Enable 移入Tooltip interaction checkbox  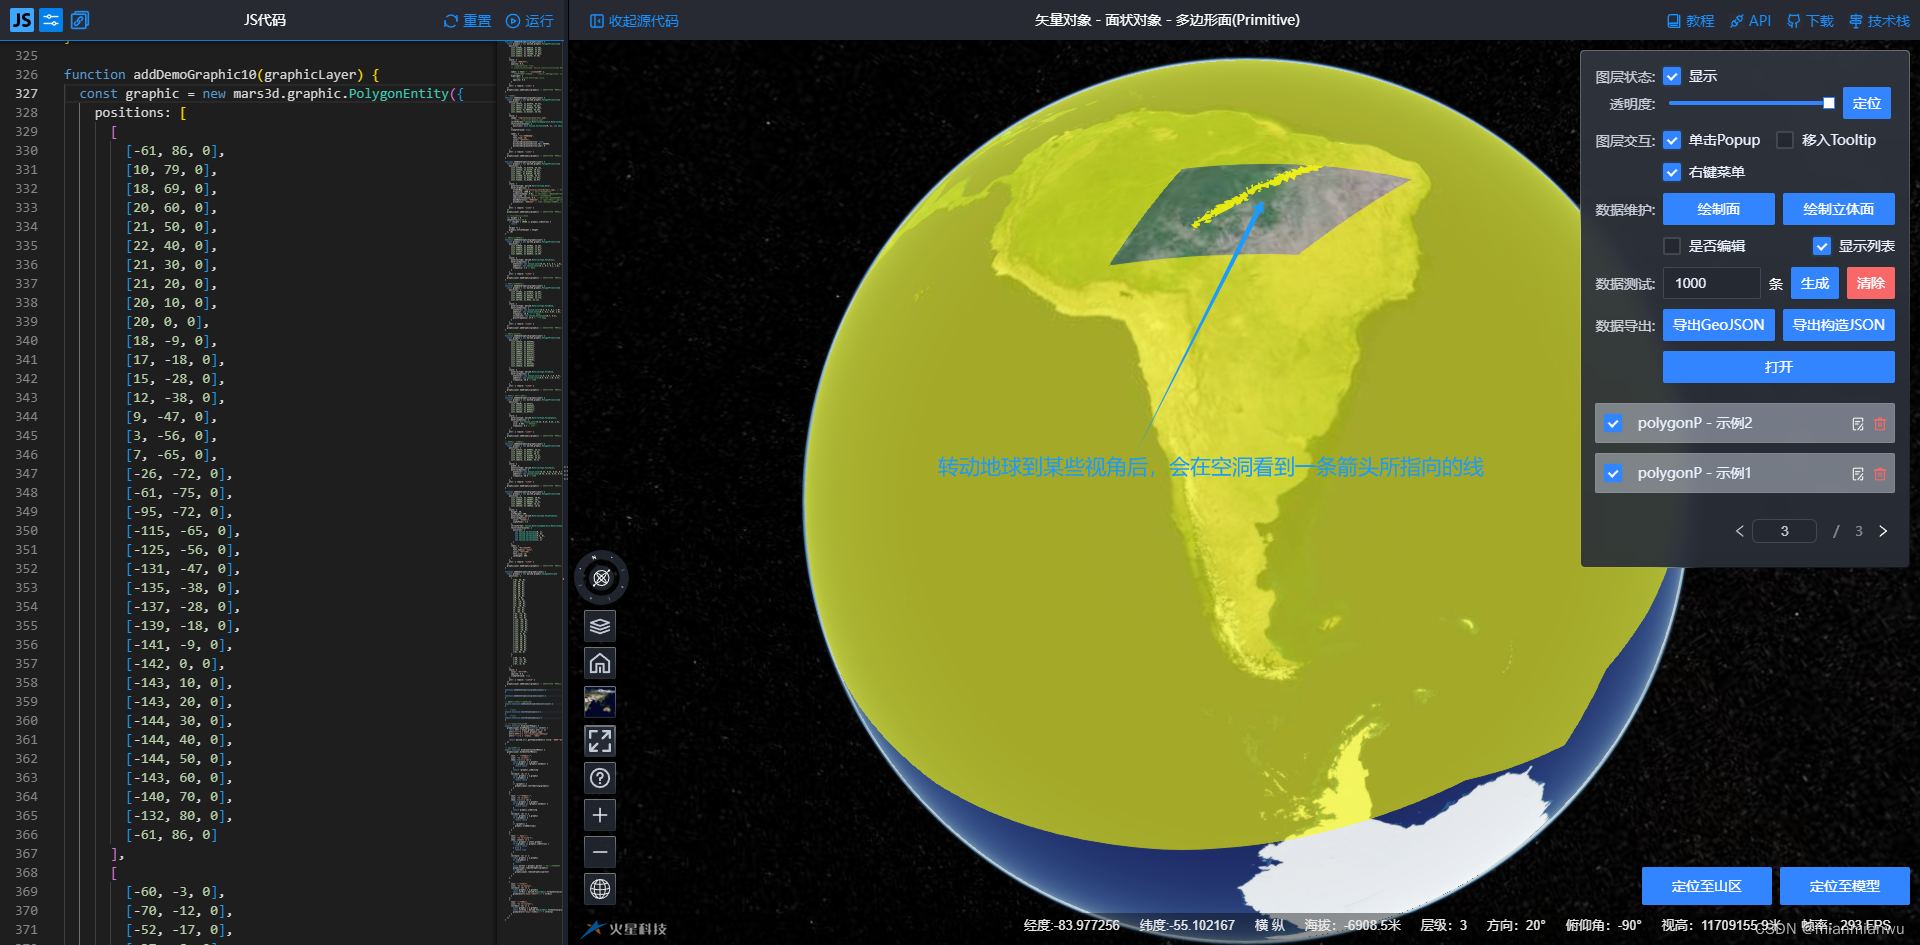1786,140
